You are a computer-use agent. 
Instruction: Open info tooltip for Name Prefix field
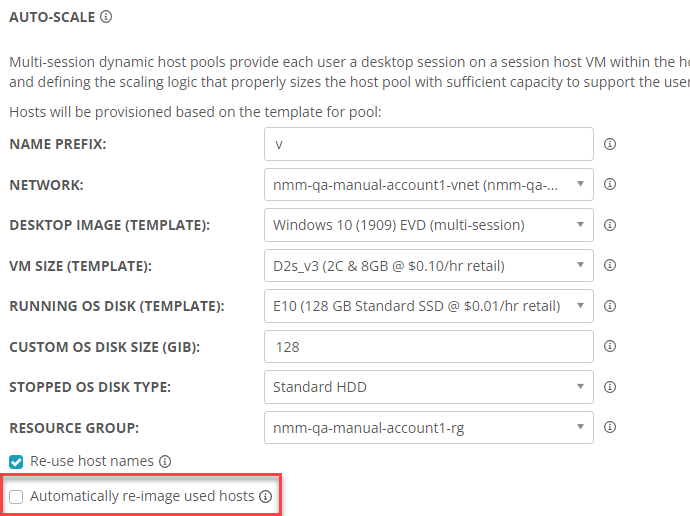click(609, 144)
